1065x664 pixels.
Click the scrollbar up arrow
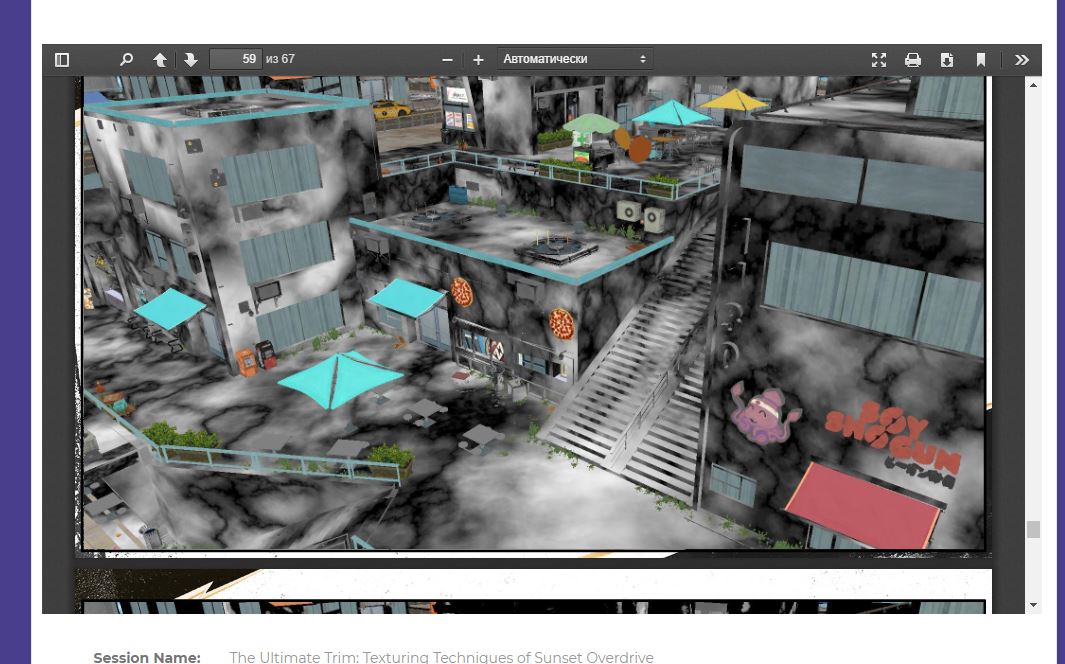[x=1033, y=85]
